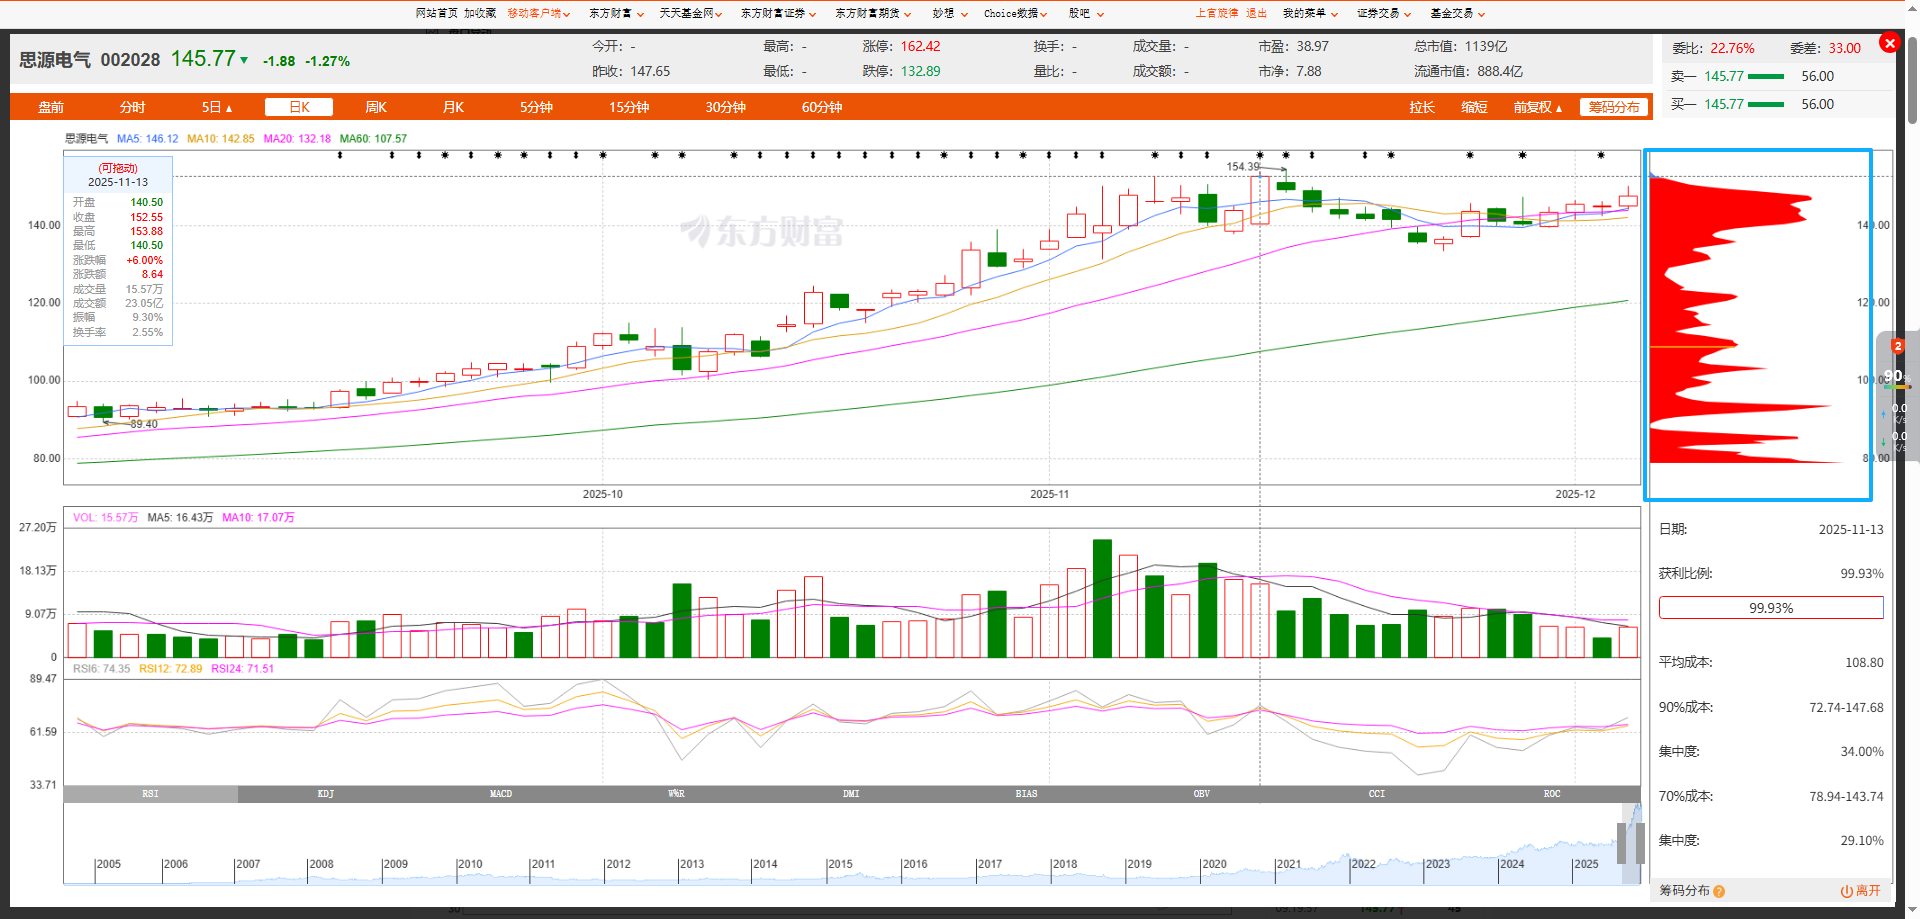Click 拉长 to stretch the chart
The width and height of the screenshot is (1920, 919).
pos(1422,107)
